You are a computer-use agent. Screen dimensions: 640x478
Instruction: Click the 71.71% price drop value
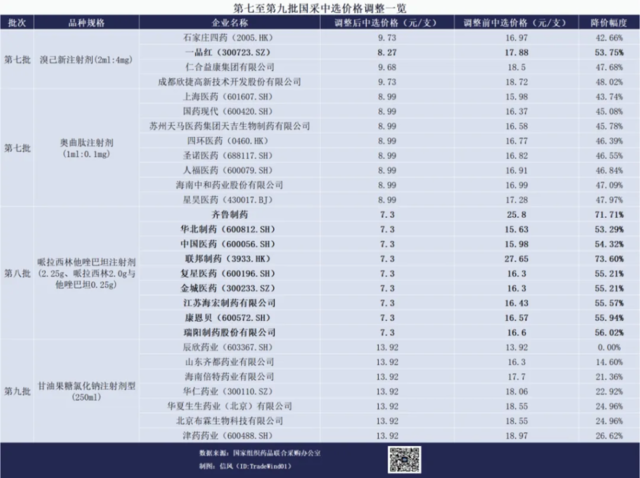point(609,214)
